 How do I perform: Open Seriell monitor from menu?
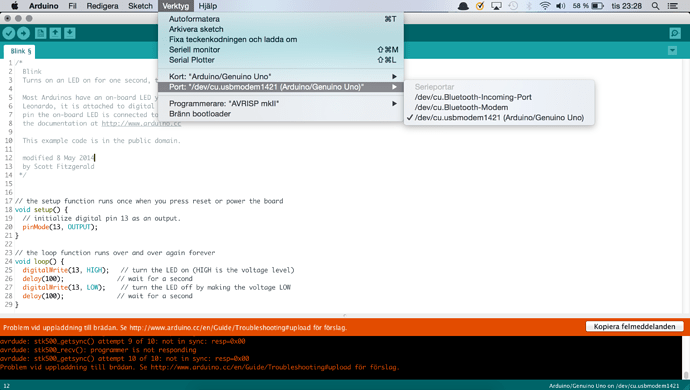tap(280, 50)
